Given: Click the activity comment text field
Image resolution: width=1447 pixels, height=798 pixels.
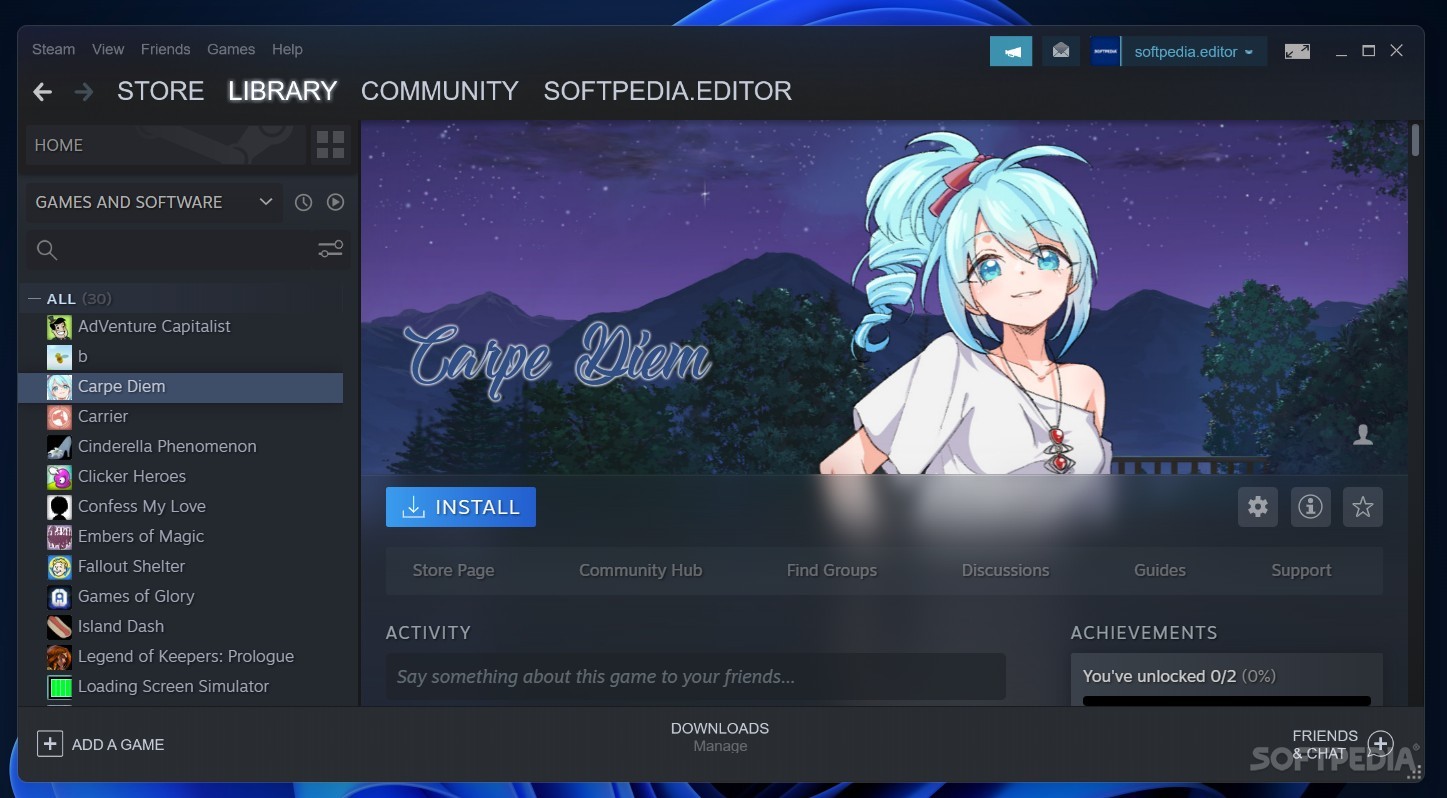Looking at the screenshot, I should [x=696, y=677].
